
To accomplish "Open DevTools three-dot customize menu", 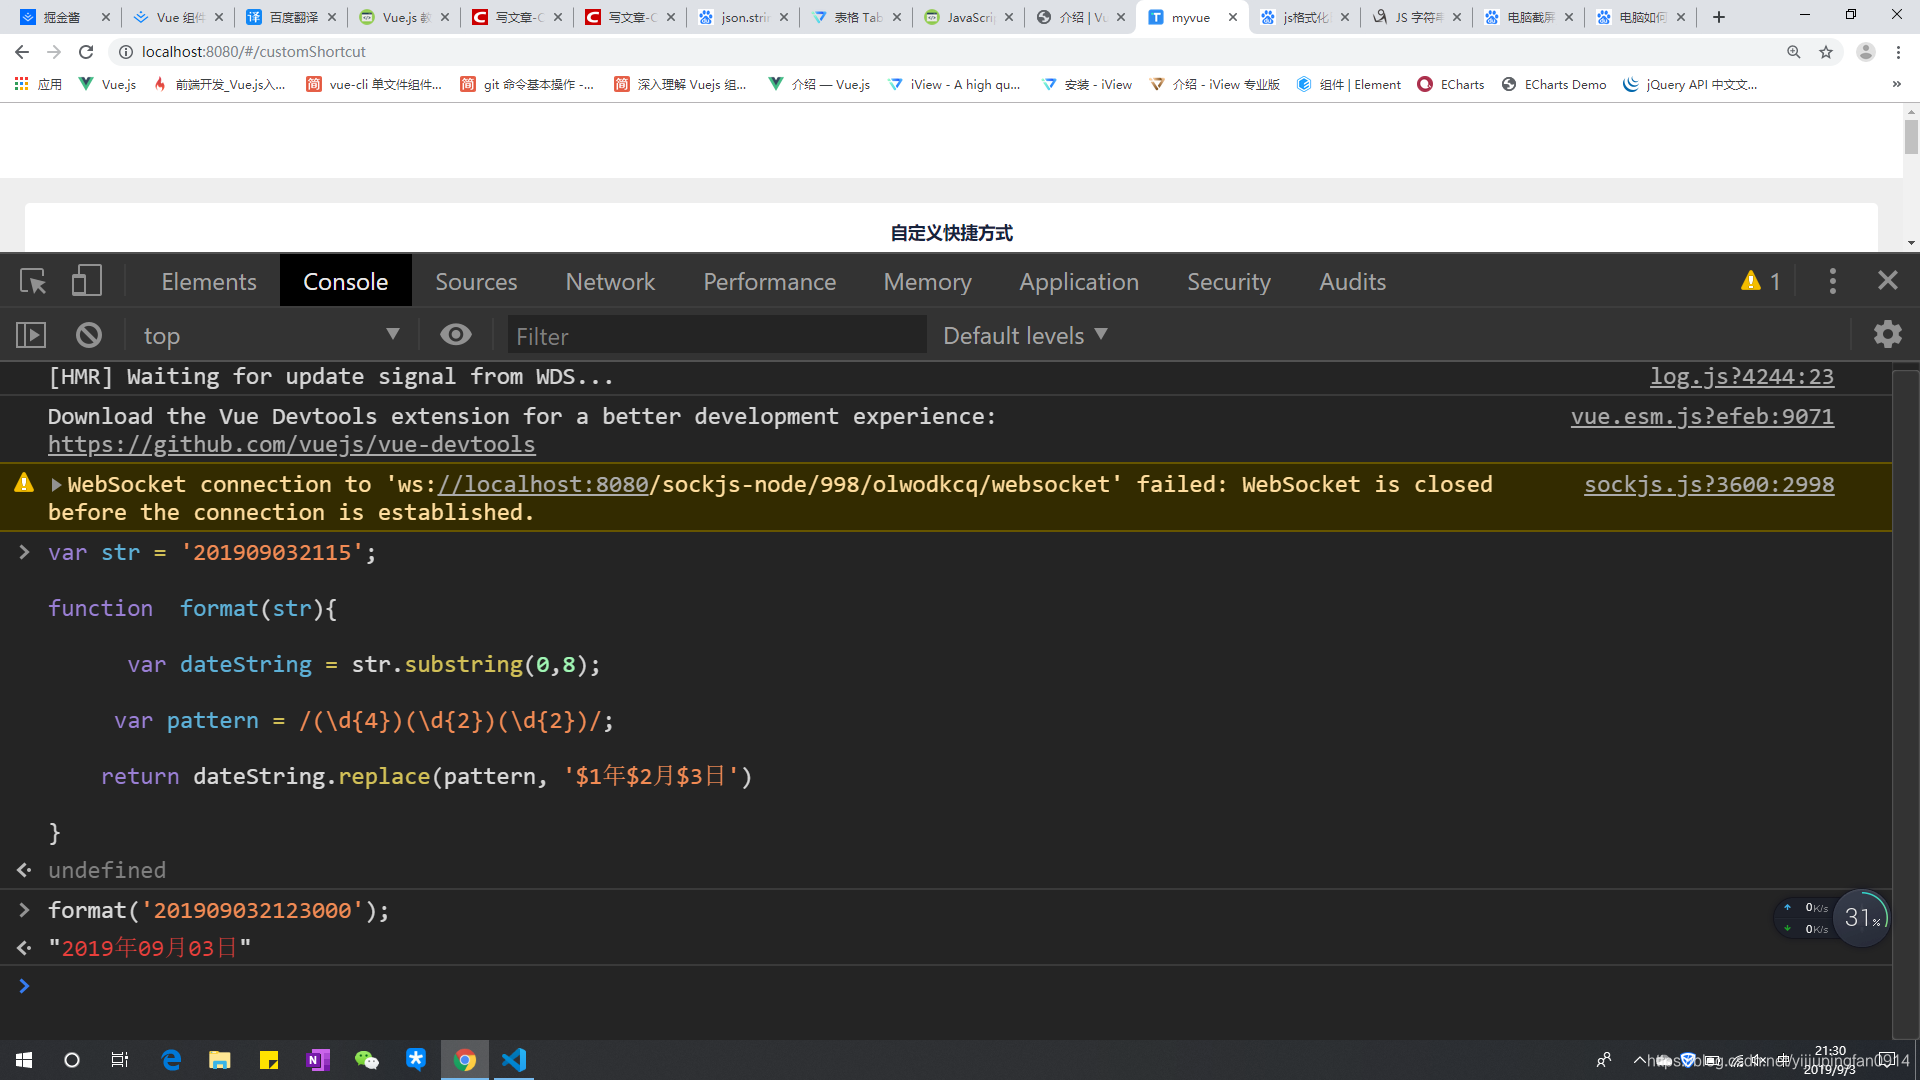I will [1832, 281].
